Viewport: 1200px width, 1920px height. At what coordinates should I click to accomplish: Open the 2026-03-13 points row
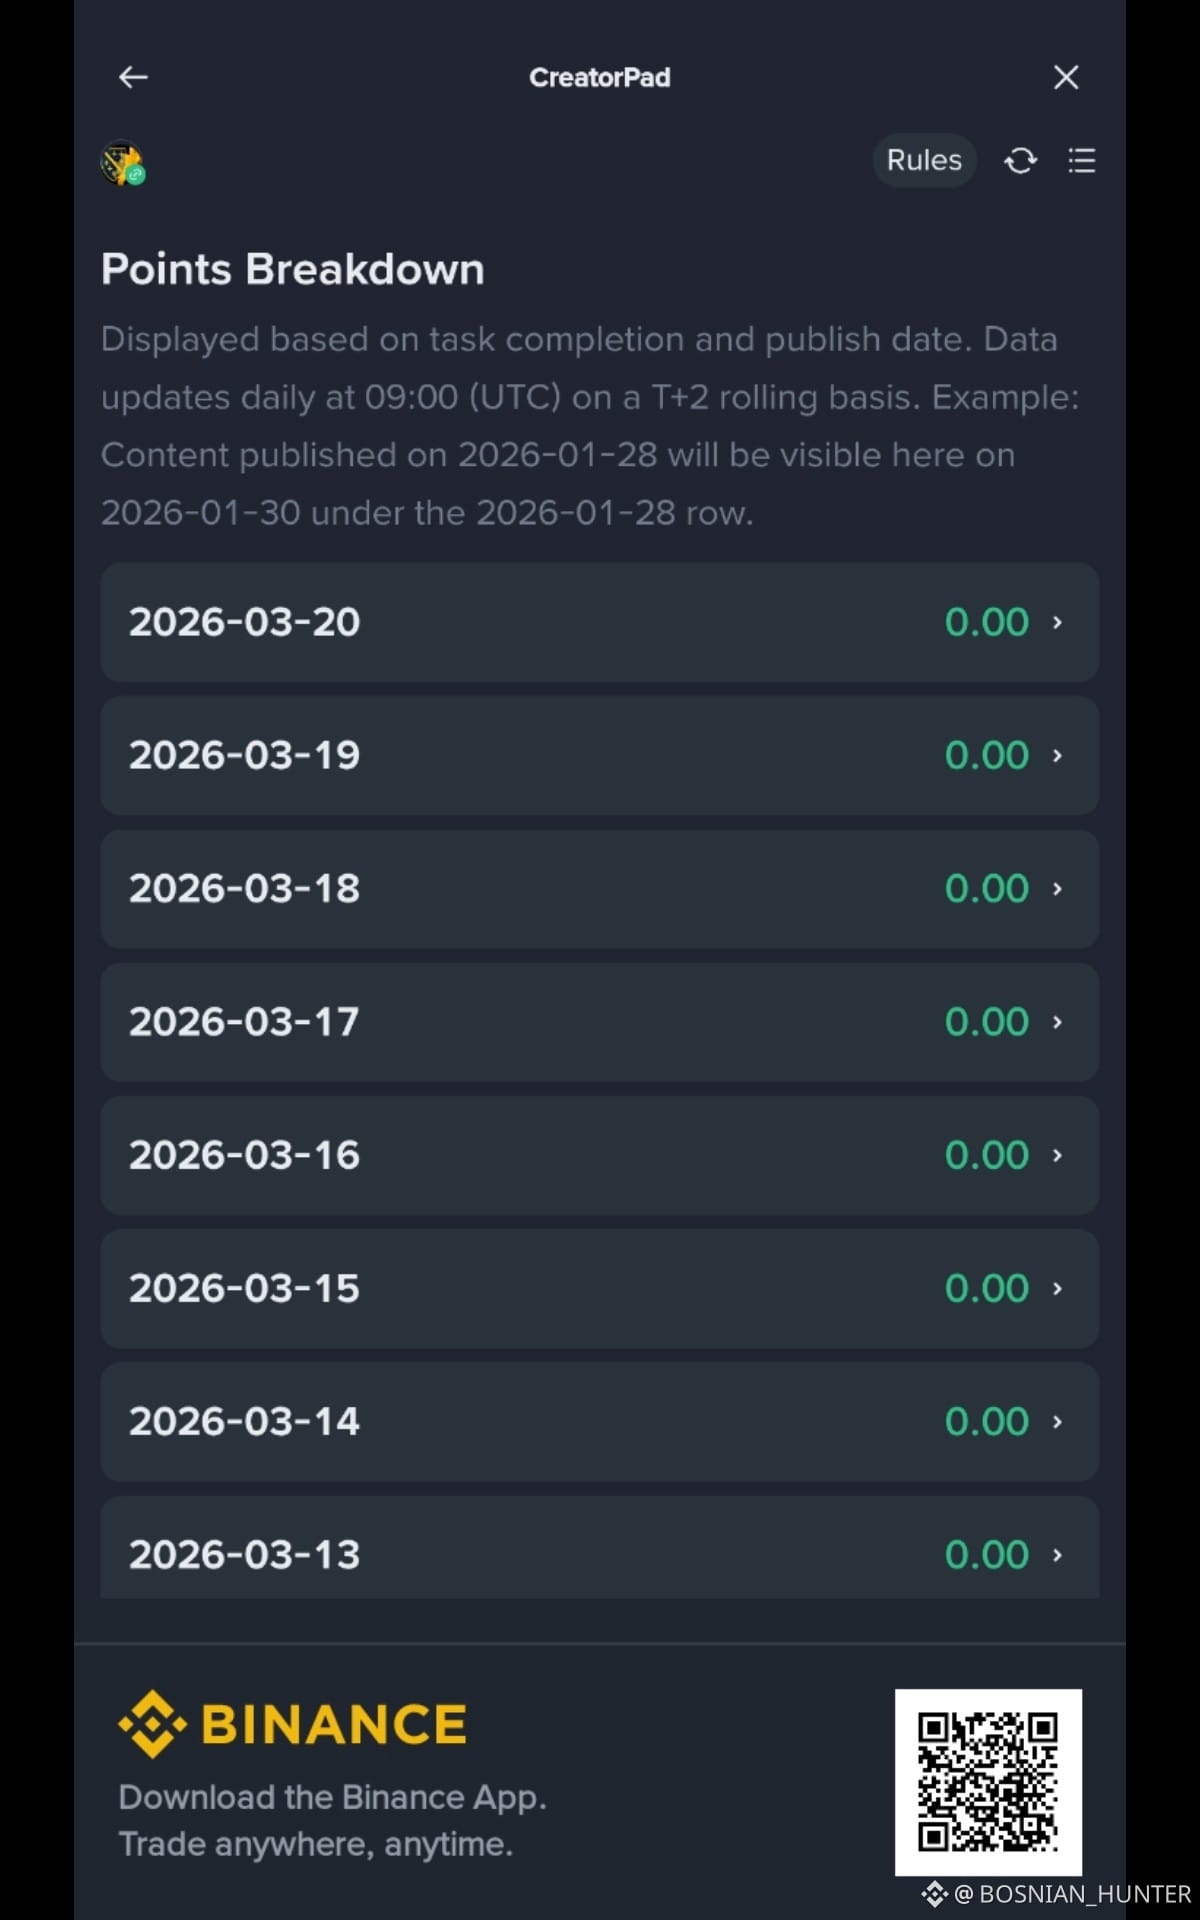pos(600,1547)
